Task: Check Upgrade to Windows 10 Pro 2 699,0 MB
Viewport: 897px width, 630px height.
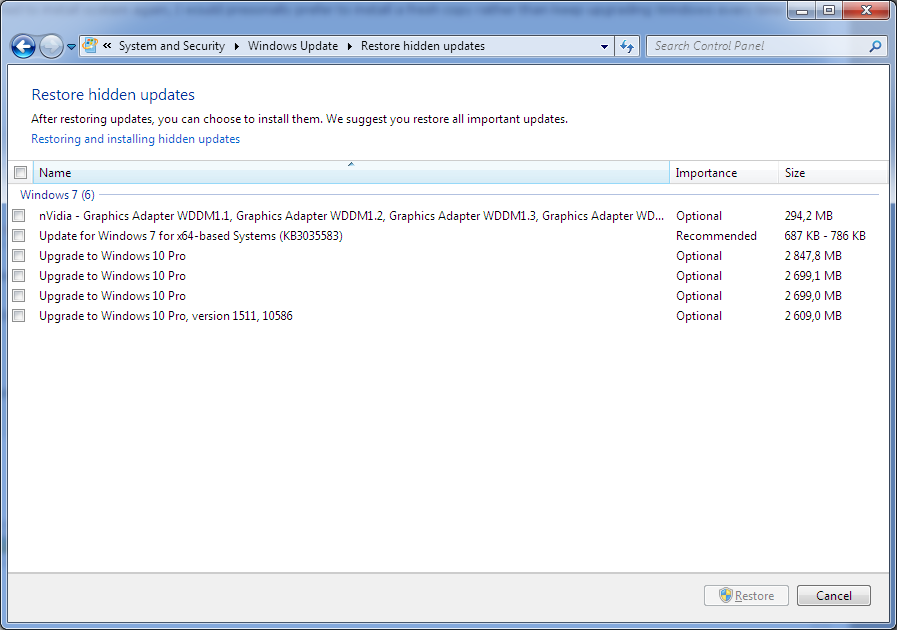Action: pyautogui.click(x=19, y=296)
